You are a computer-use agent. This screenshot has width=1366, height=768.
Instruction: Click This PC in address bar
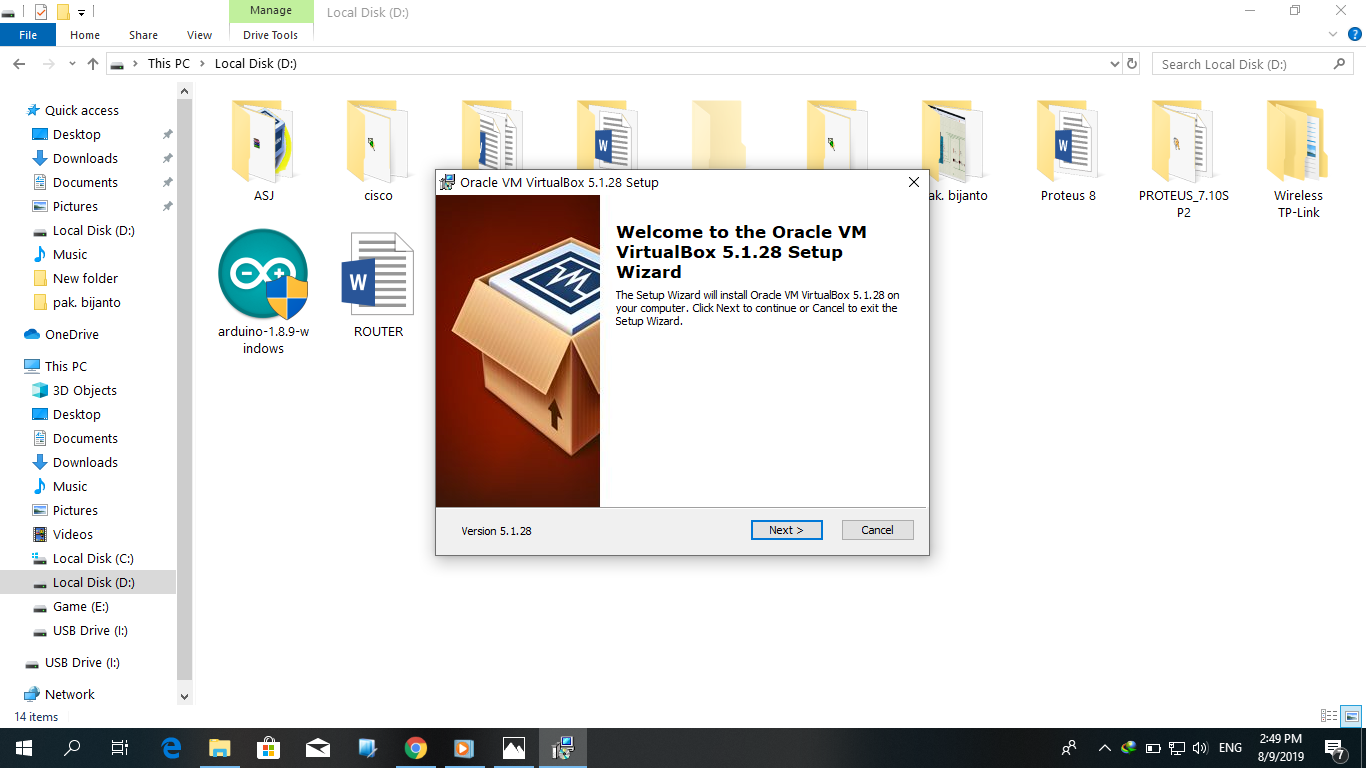(168, 63)
